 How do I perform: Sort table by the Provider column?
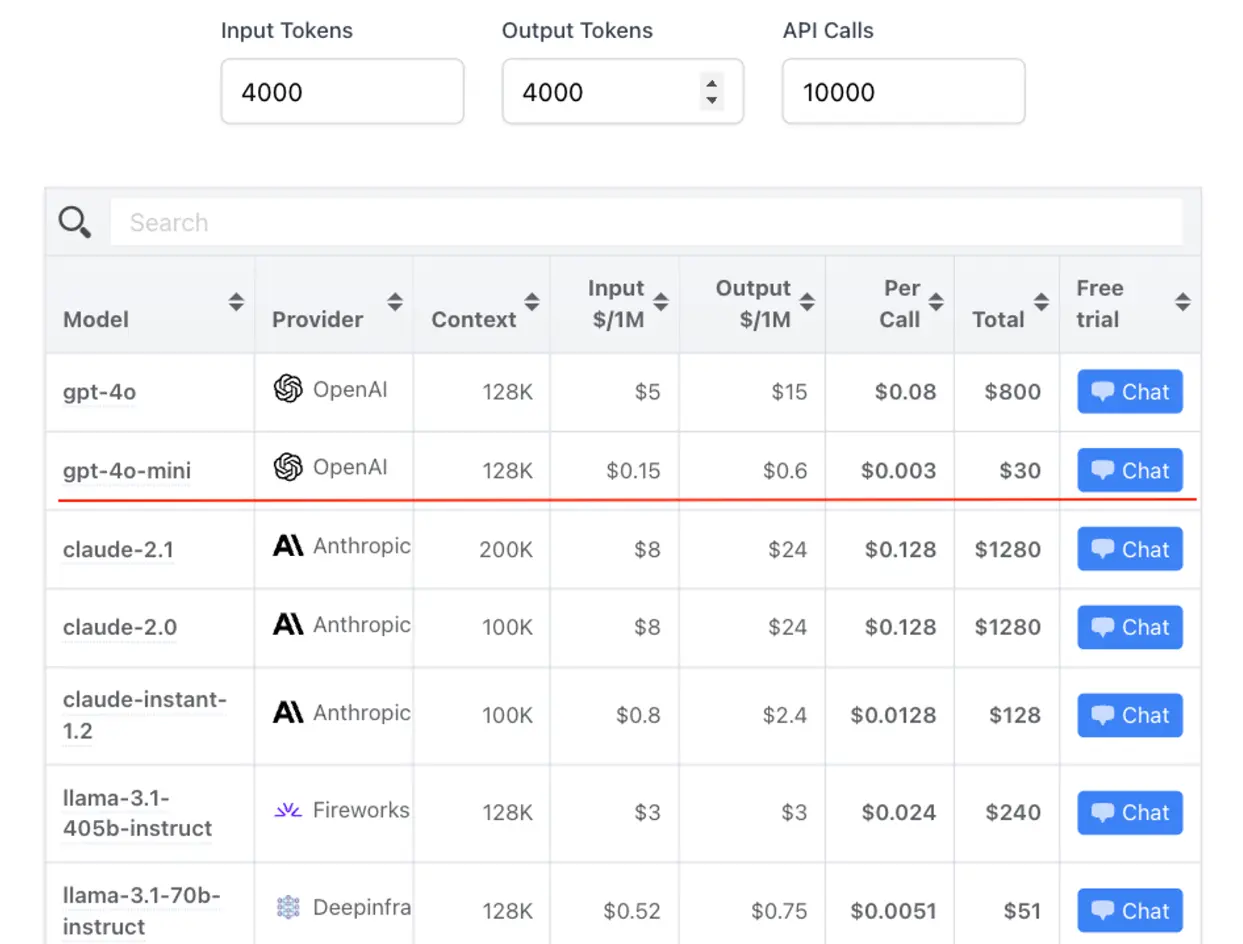click(x=395, y=302)
